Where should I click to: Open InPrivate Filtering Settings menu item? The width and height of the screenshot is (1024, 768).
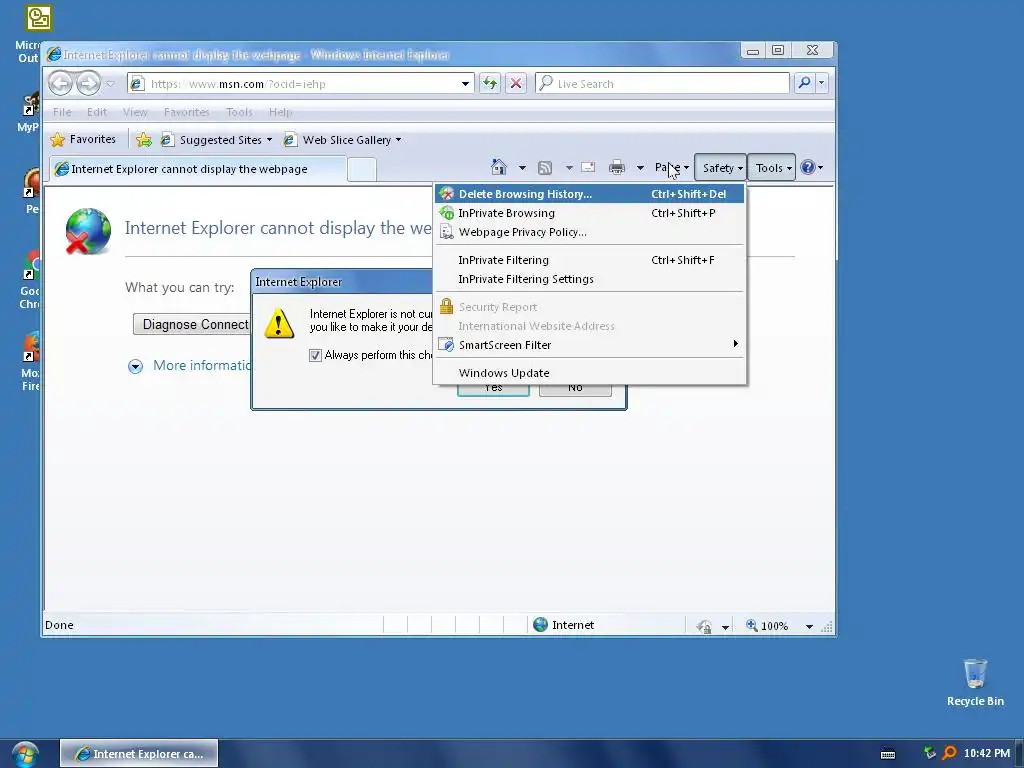[589, 279]
